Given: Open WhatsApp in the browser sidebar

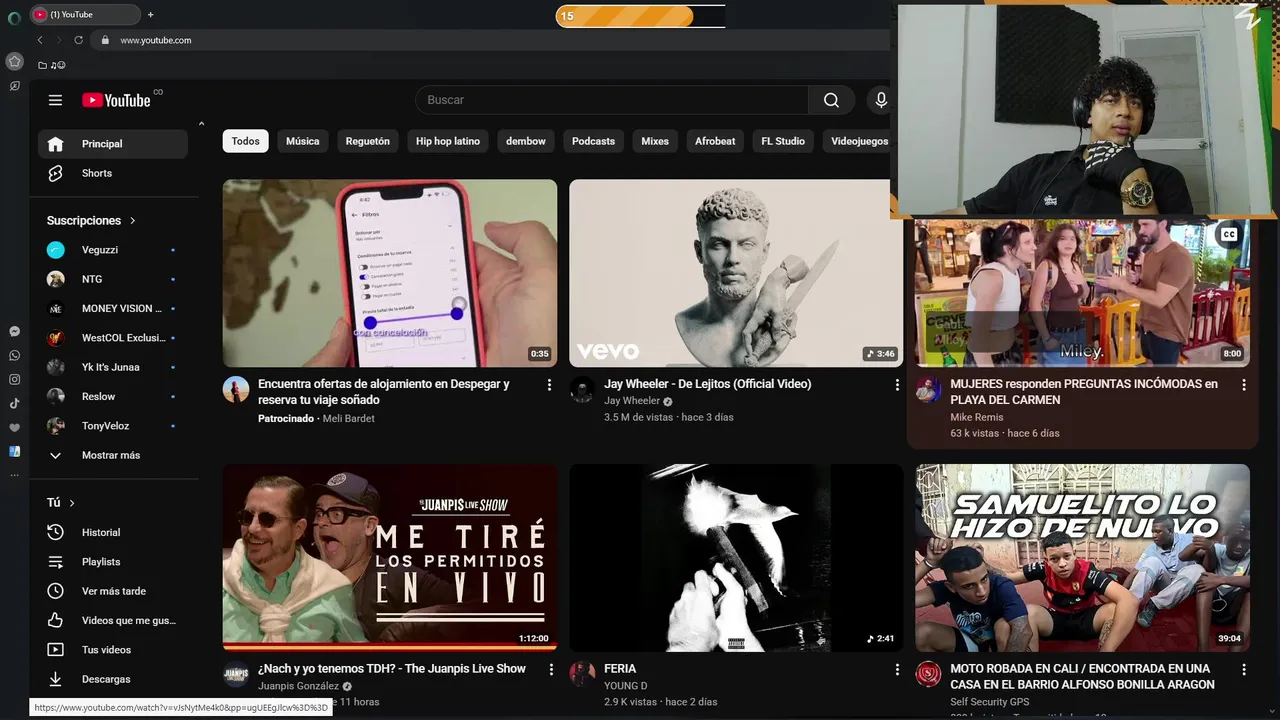Looking at the screenshot, I should [x=14, y=355].
